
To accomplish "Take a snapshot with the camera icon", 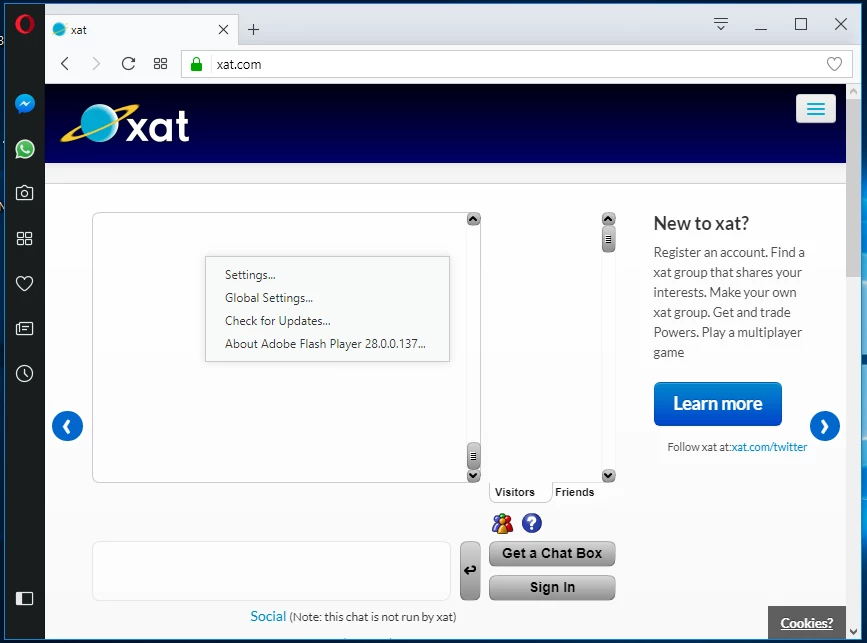I will click(24, 193).
